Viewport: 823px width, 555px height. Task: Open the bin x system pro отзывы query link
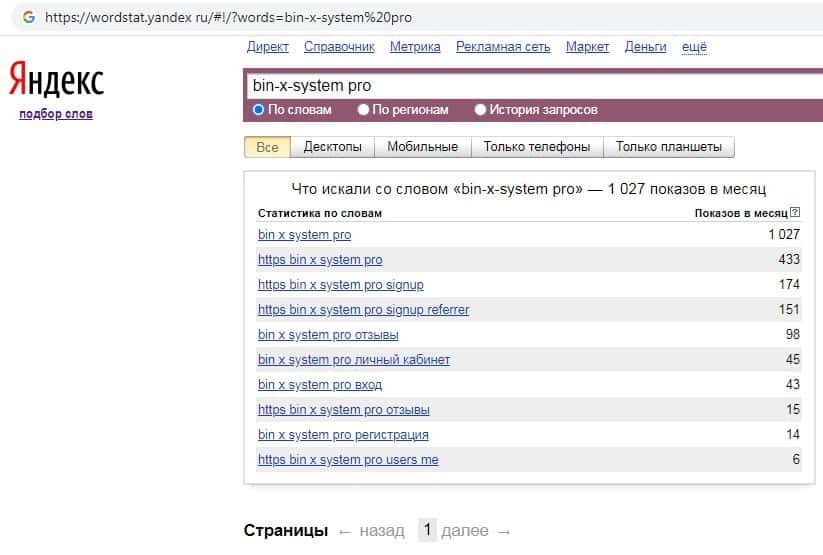click(328, 334)
